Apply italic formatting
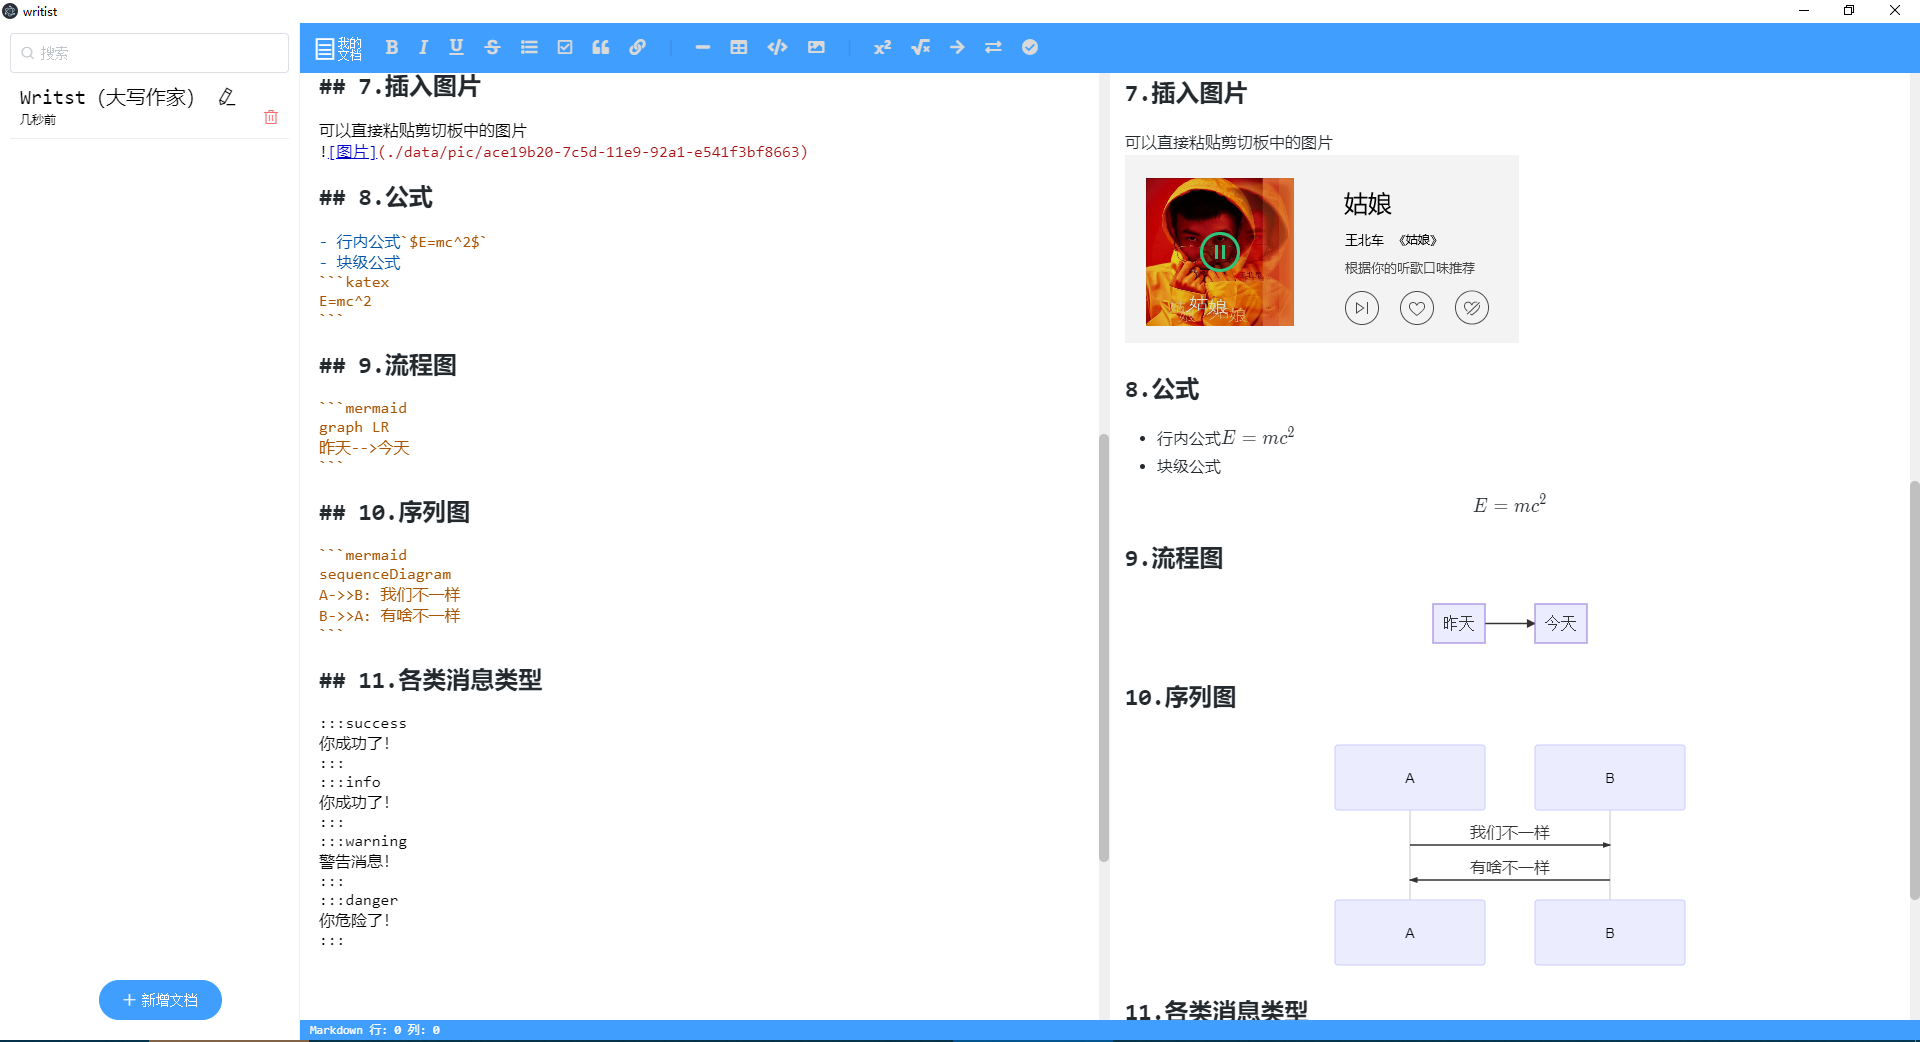This screenshot has width=1920, height=1042. pos(423,47)
